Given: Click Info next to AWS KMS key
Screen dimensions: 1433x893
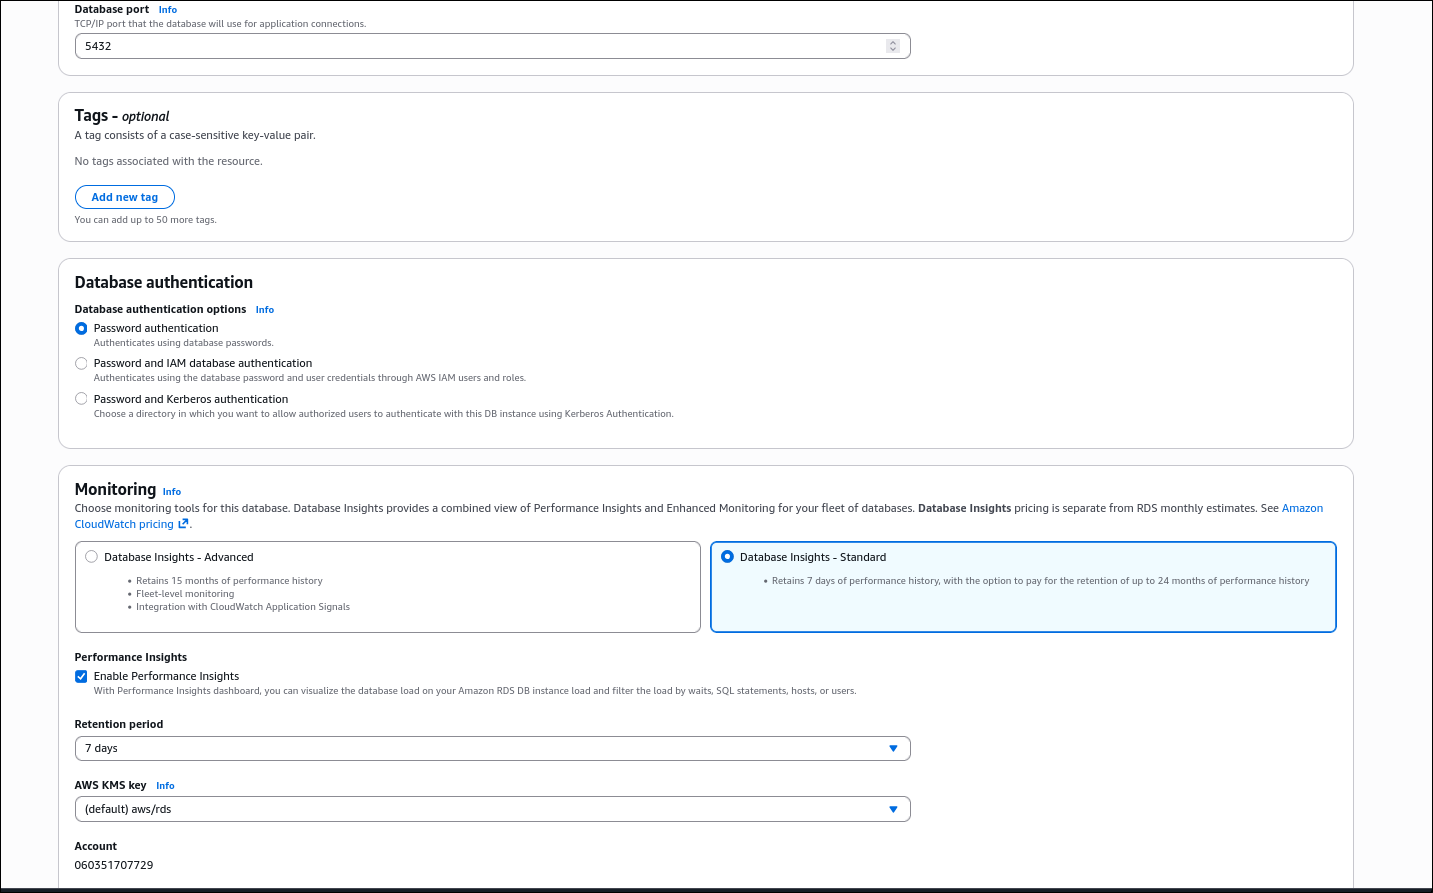Looking at the screenshot, I should coord(165,785).
